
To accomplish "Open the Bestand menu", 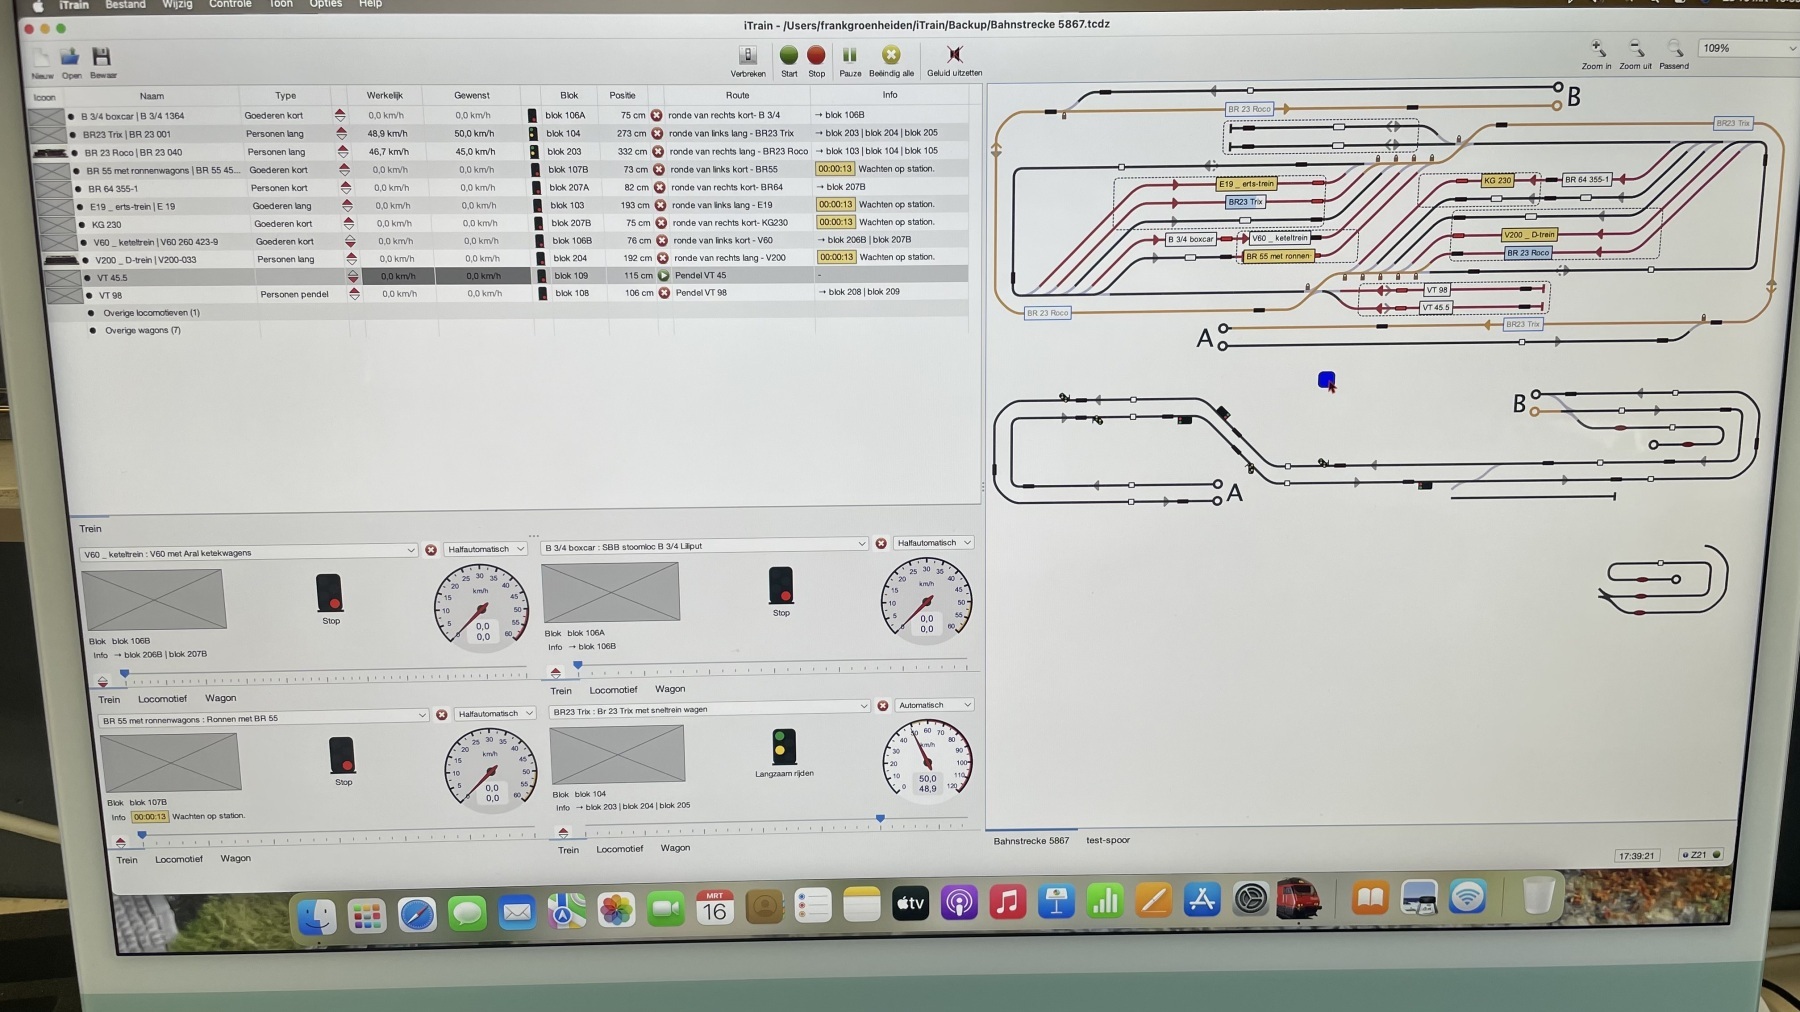I will click(x=125, y=5).
